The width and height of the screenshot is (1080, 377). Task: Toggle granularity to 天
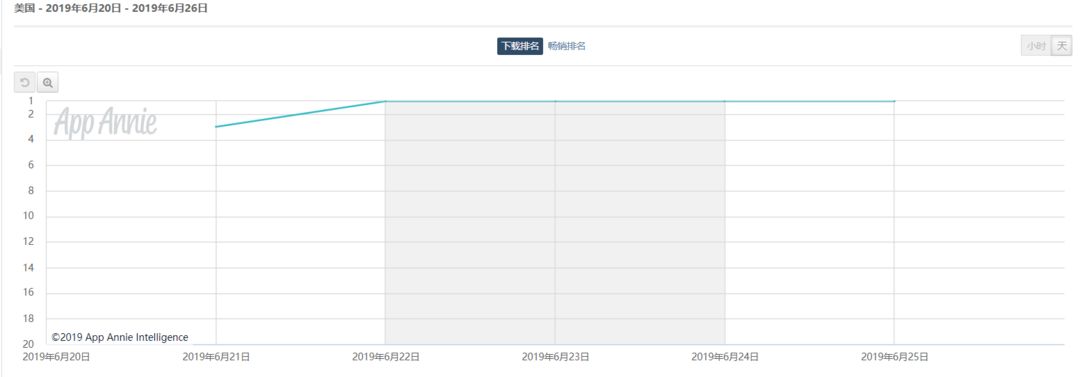coord(1061,46)
